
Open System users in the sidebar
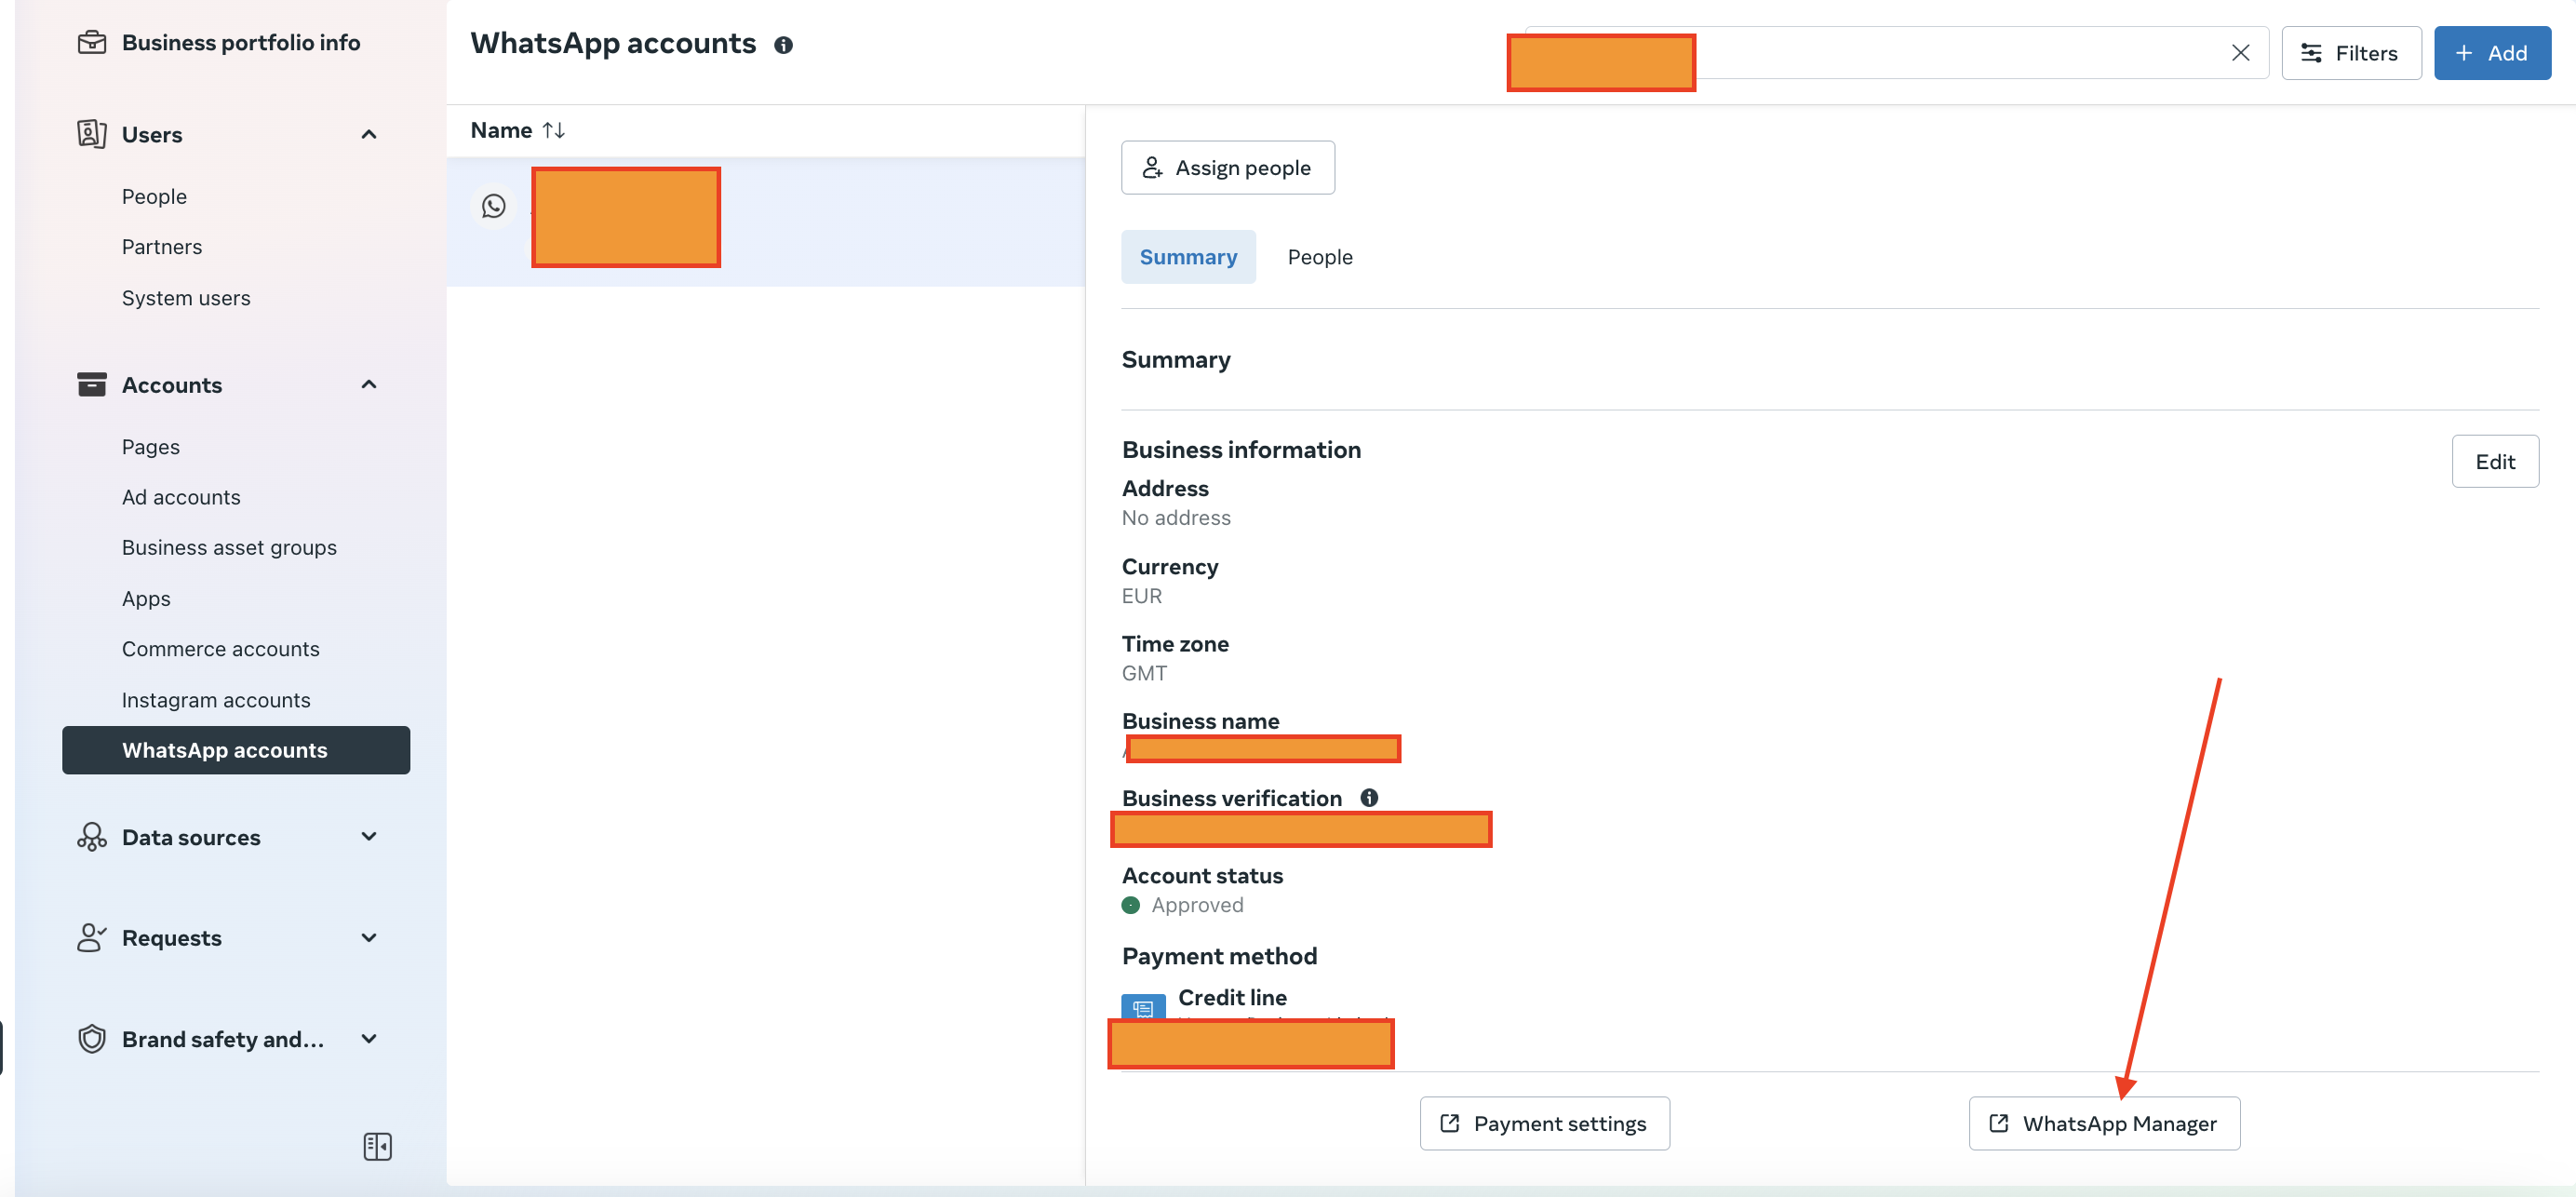click(x=186, y=298)
